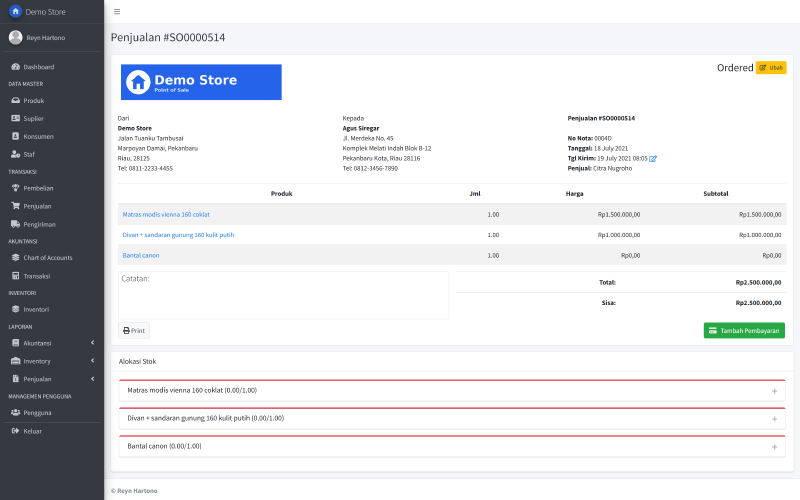This screenshot has height=500, width=800.
Task: Select customer name Agus Siregar
Action: point(361,128)
